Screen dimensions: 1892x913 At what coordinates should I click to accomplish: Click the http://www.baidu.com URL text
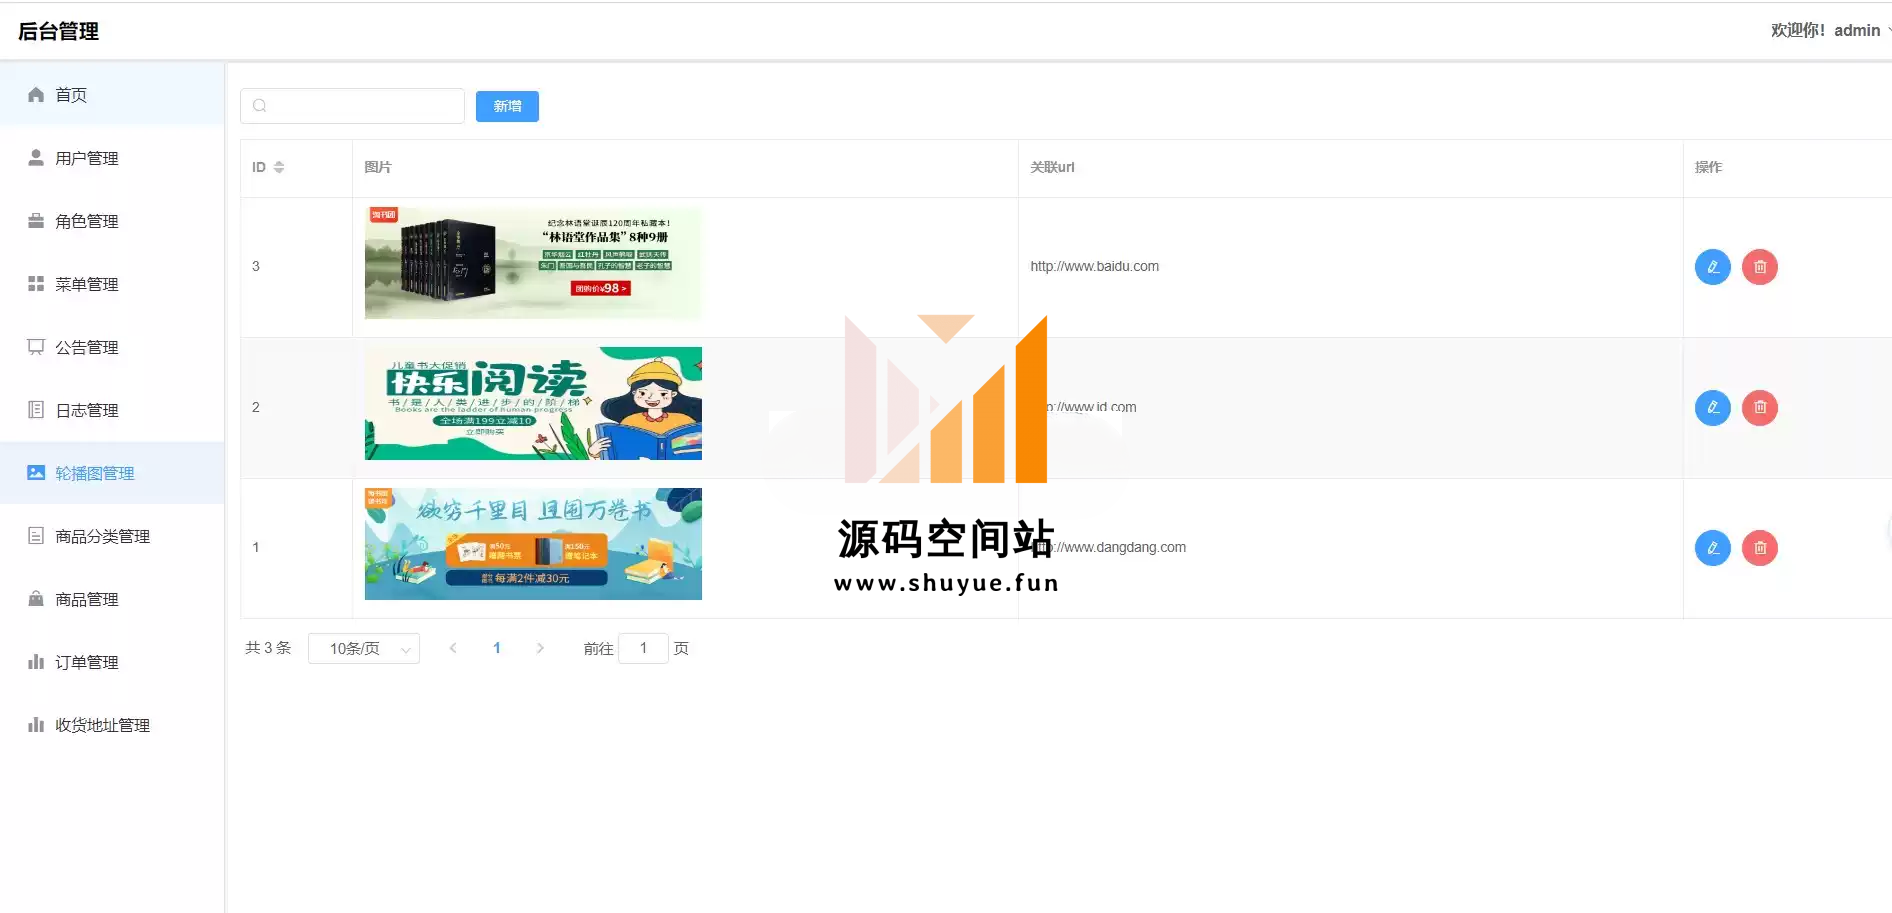tap(1094, 266)
